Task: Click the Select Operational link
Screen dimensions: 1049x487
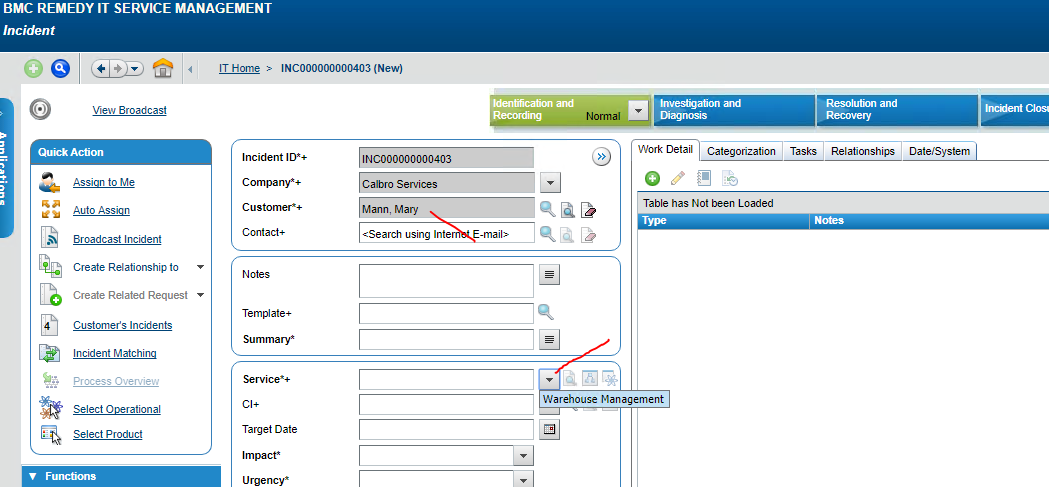Action: [117, 409]
